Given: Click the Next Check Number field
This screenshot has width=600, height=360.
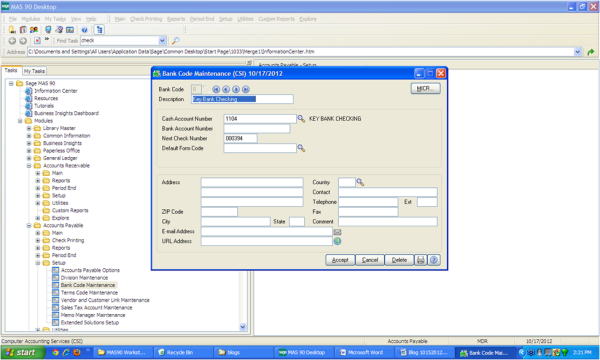Looking at the screenshot, I should tap(240, 138).
